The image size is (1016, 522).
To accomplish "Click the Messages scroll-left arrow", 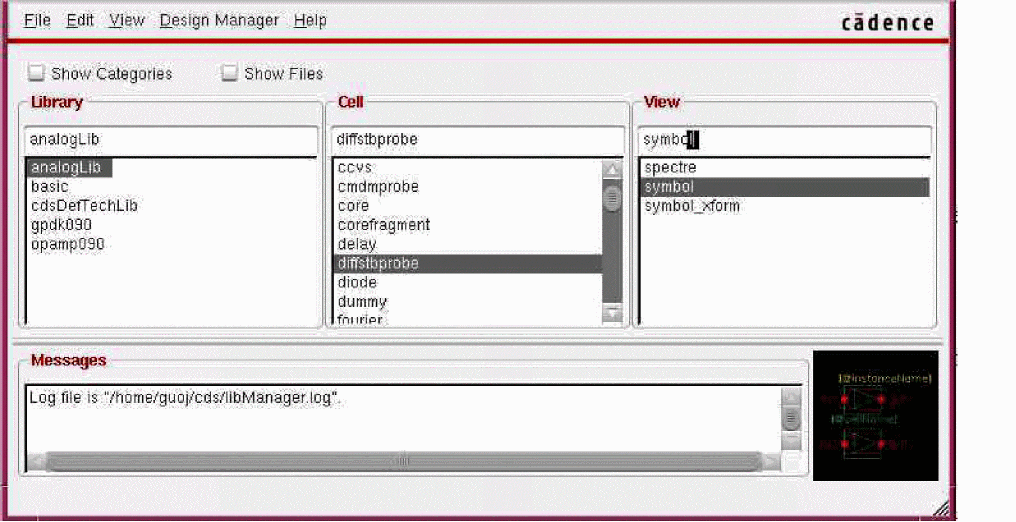I will [37, 462].
